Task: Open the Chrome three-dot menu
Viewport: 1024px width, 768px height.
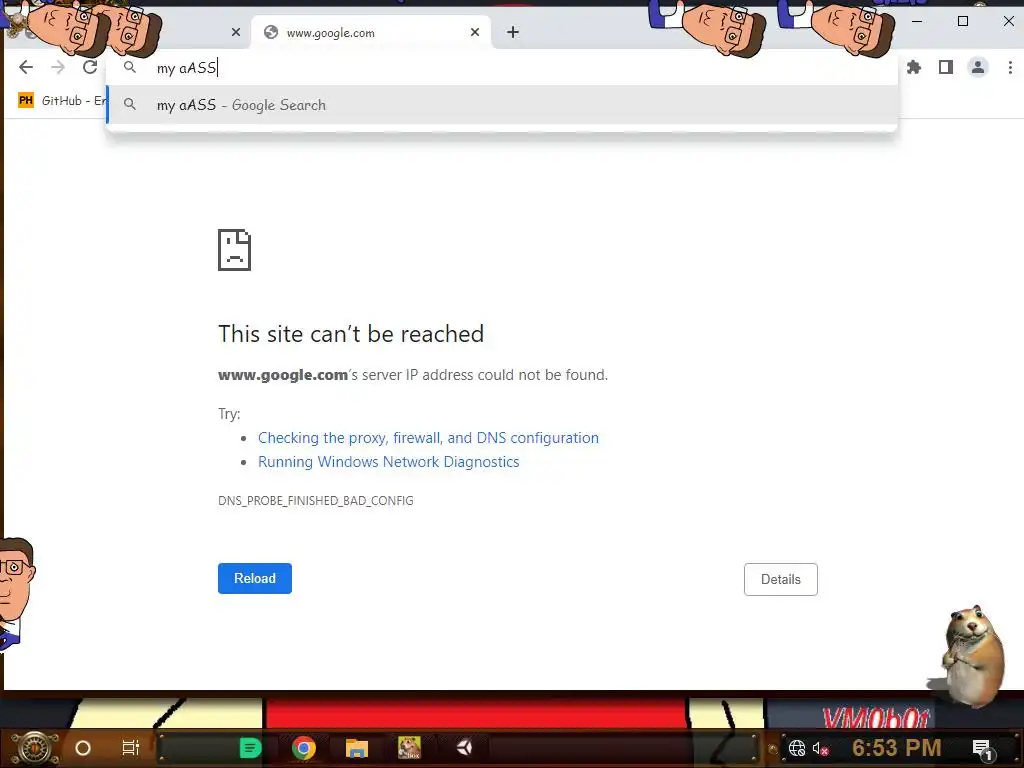Action: pos(1010,67)
